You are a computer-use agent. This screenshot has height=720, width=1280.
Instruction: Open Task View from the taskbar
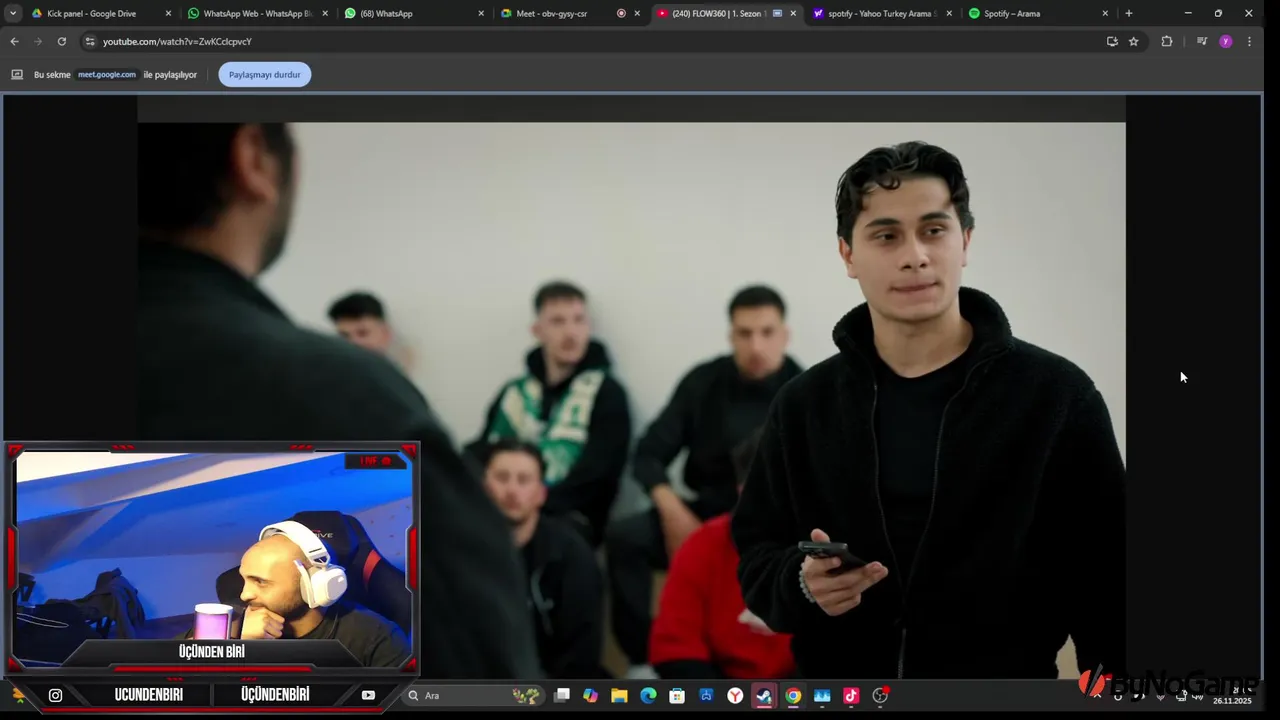tap(563, 695)
